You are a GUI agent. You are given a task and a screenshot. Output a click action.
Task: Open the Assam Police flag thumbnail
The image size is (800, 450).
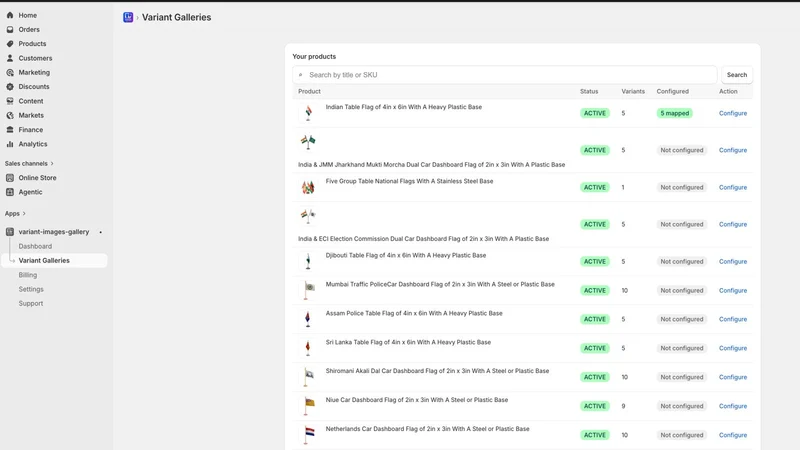point(308,319)
